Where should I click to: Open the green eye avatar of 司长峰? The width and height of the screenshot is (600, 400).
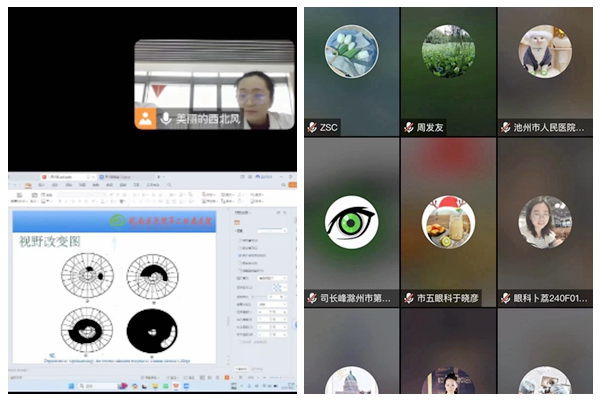[x=351, y=222]
